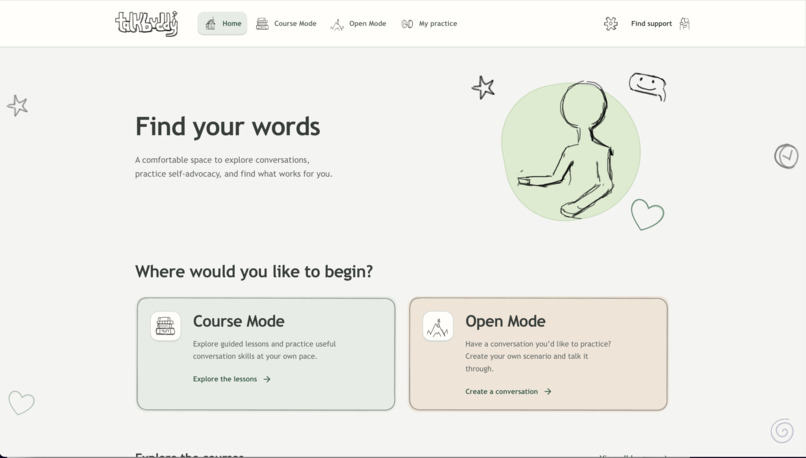Click the books icon in navigation bar

click(262, 24)
